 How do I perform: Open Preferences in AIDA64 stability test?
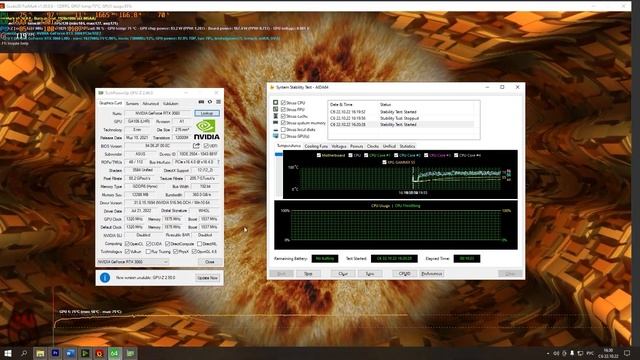click(431, 274)
